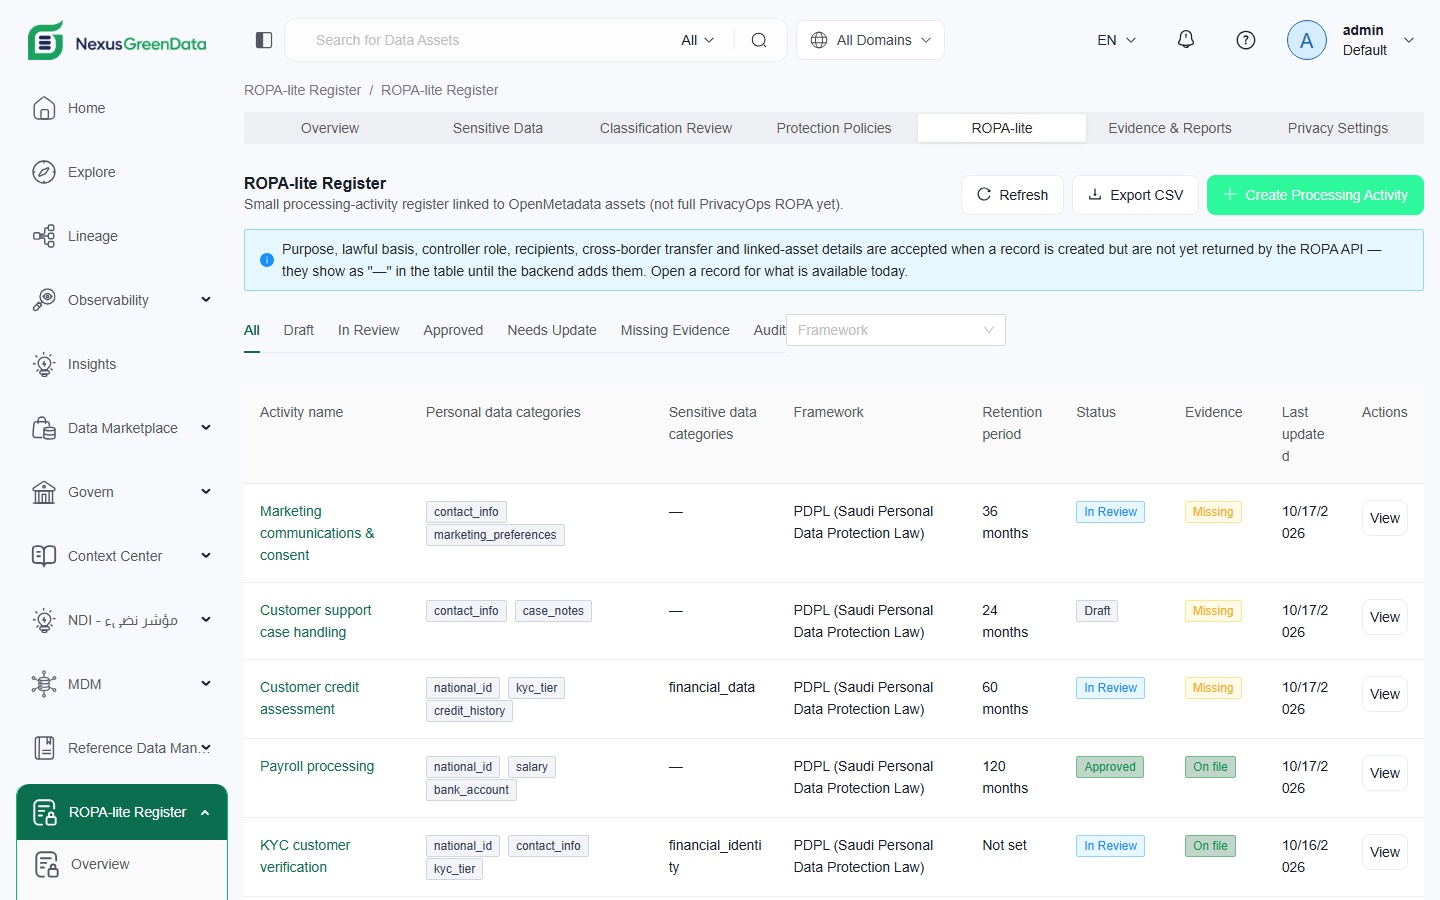Open the KYC customer verification link

click(x=305, y=856)
